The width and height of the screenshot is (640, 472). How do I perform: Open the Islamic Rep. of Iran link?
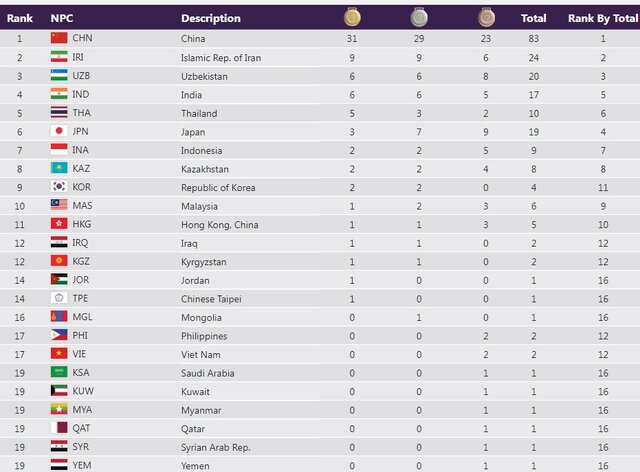click(x=222, y=57)
